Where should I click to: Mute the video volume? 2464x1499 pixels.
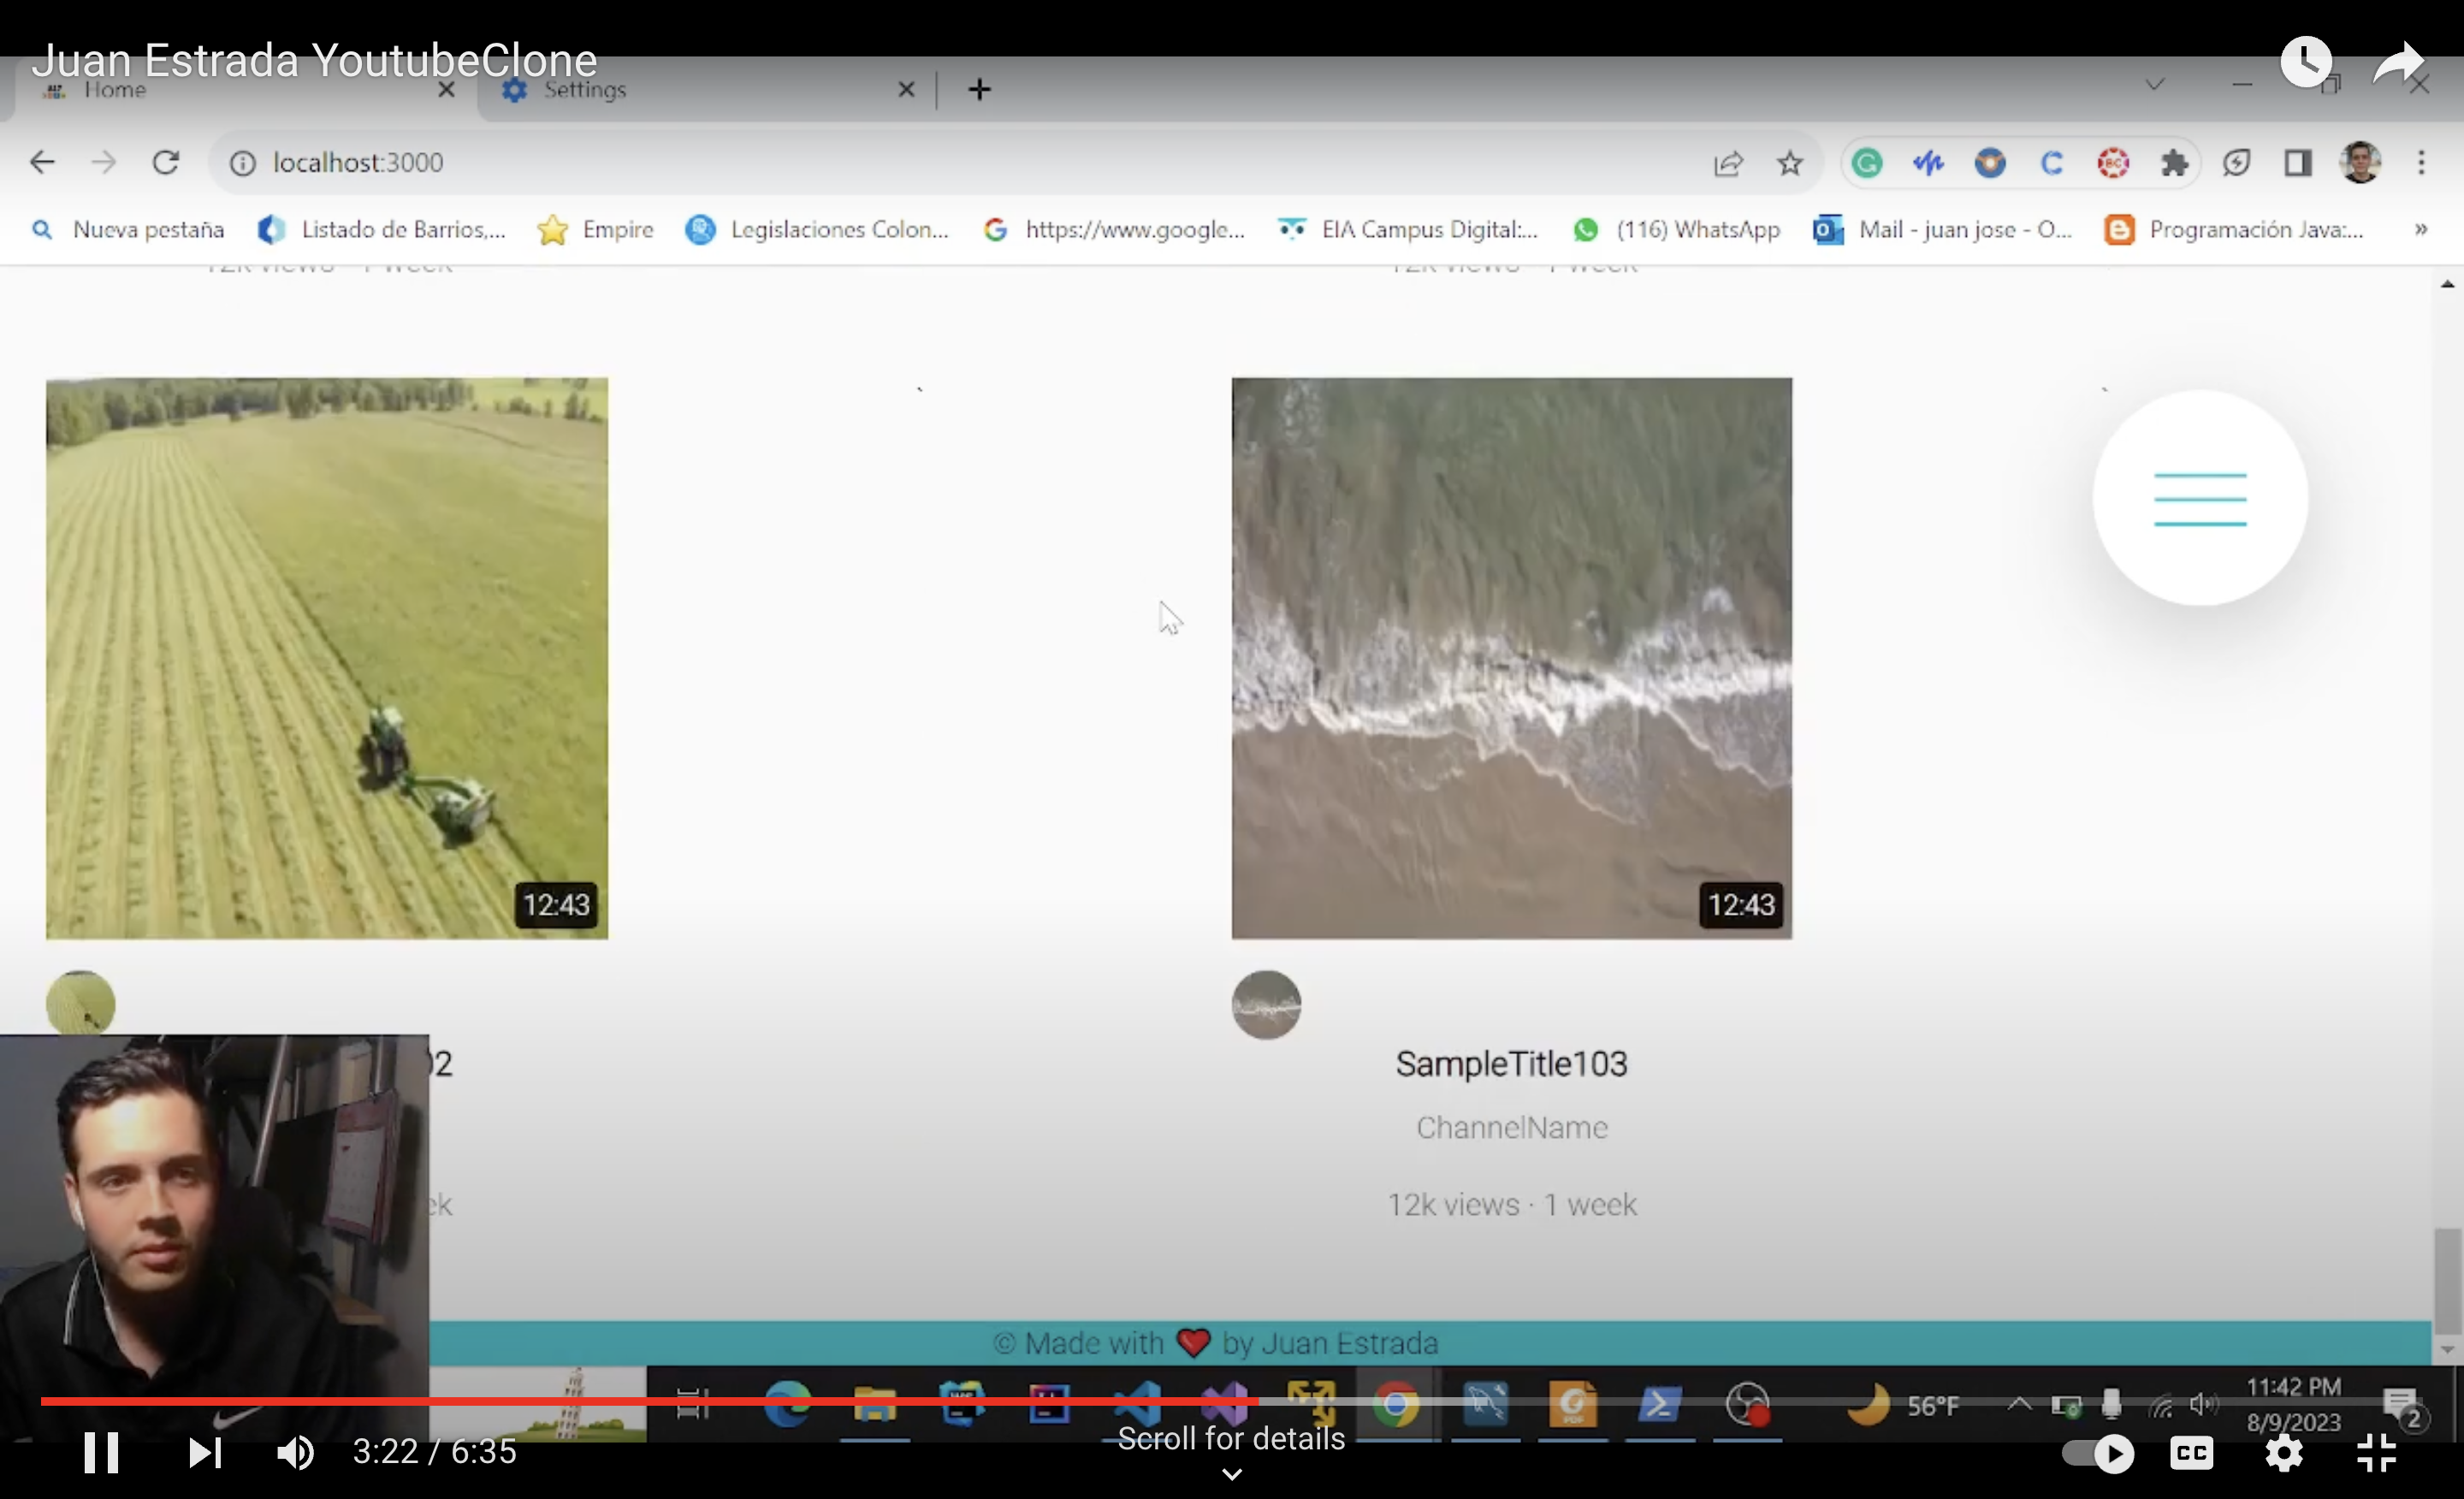tap(294, 1452)
